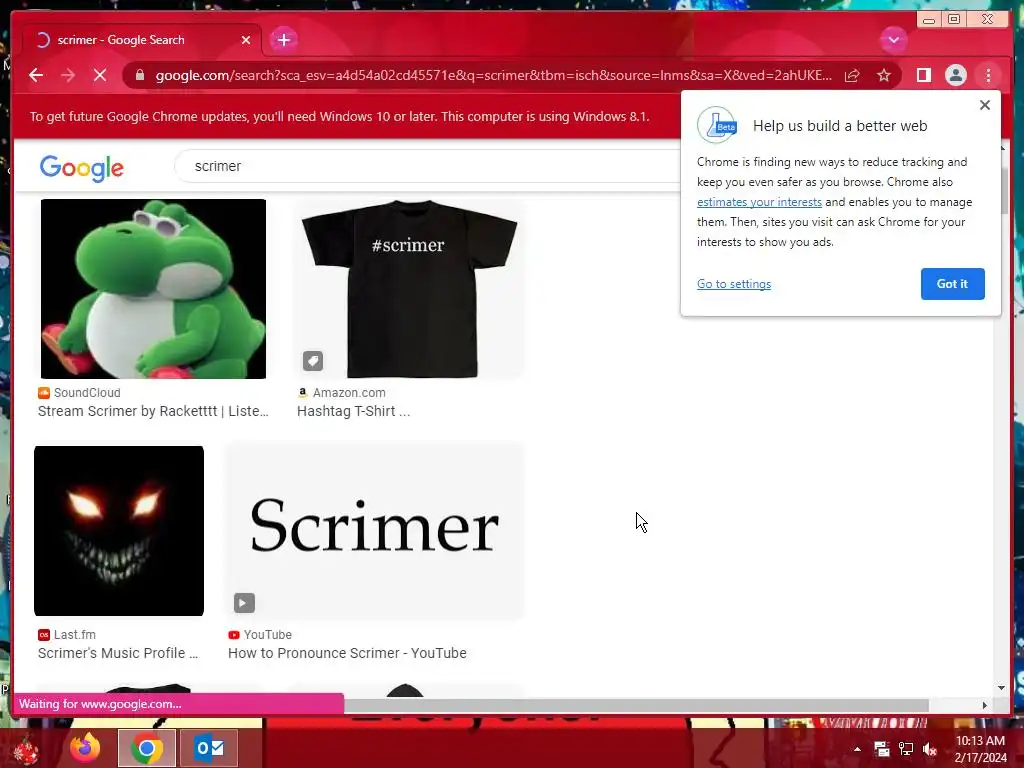1024x768 pixels.
Task: Open the site security lock info
Action: click(140, 76)
